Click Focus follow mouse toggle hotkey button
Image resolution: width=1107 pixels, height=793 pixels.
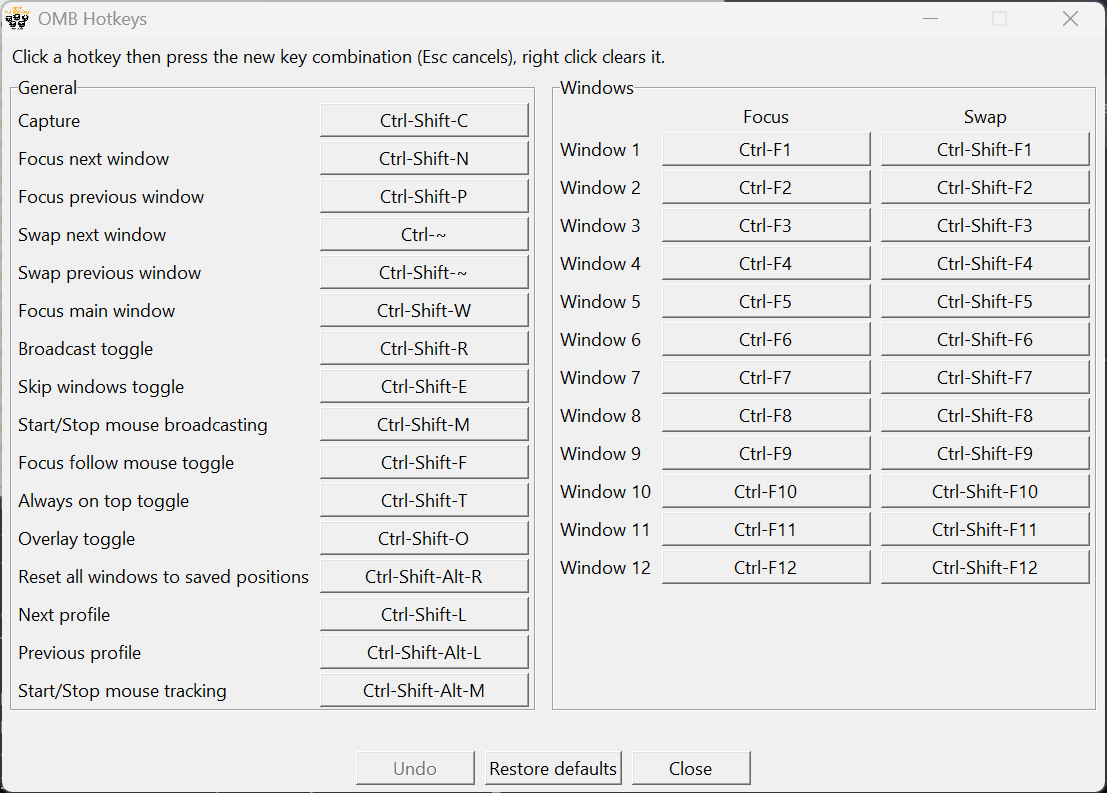pyautogui.click(x=424, y=463)
